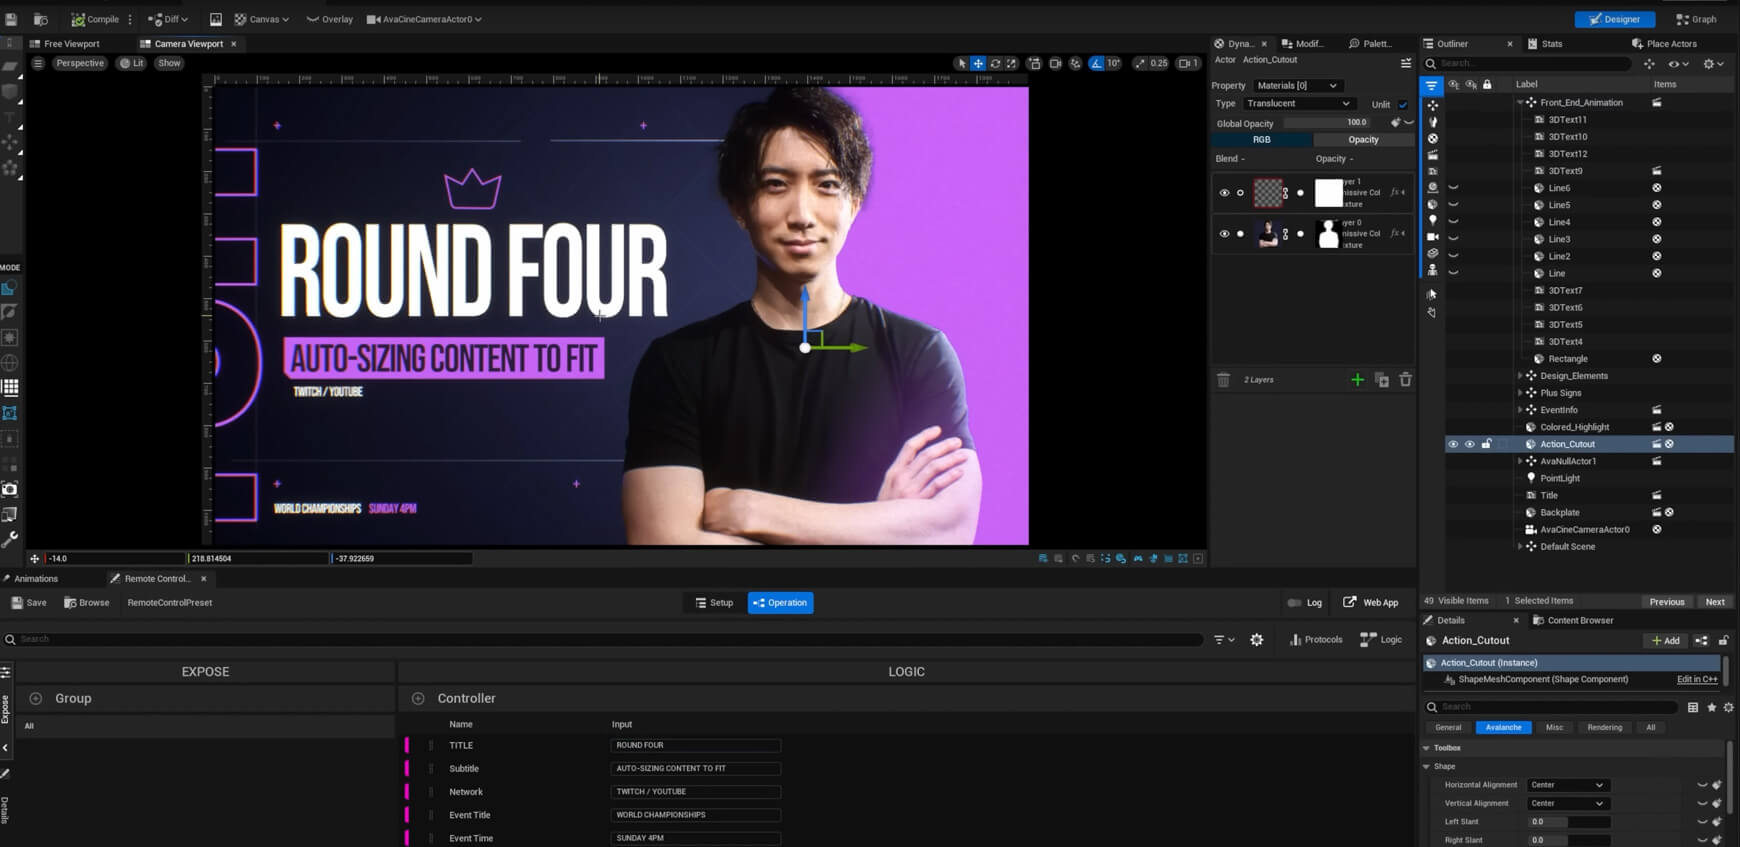Delete selected layer using right trash icon

click(x=1405, y=380)
